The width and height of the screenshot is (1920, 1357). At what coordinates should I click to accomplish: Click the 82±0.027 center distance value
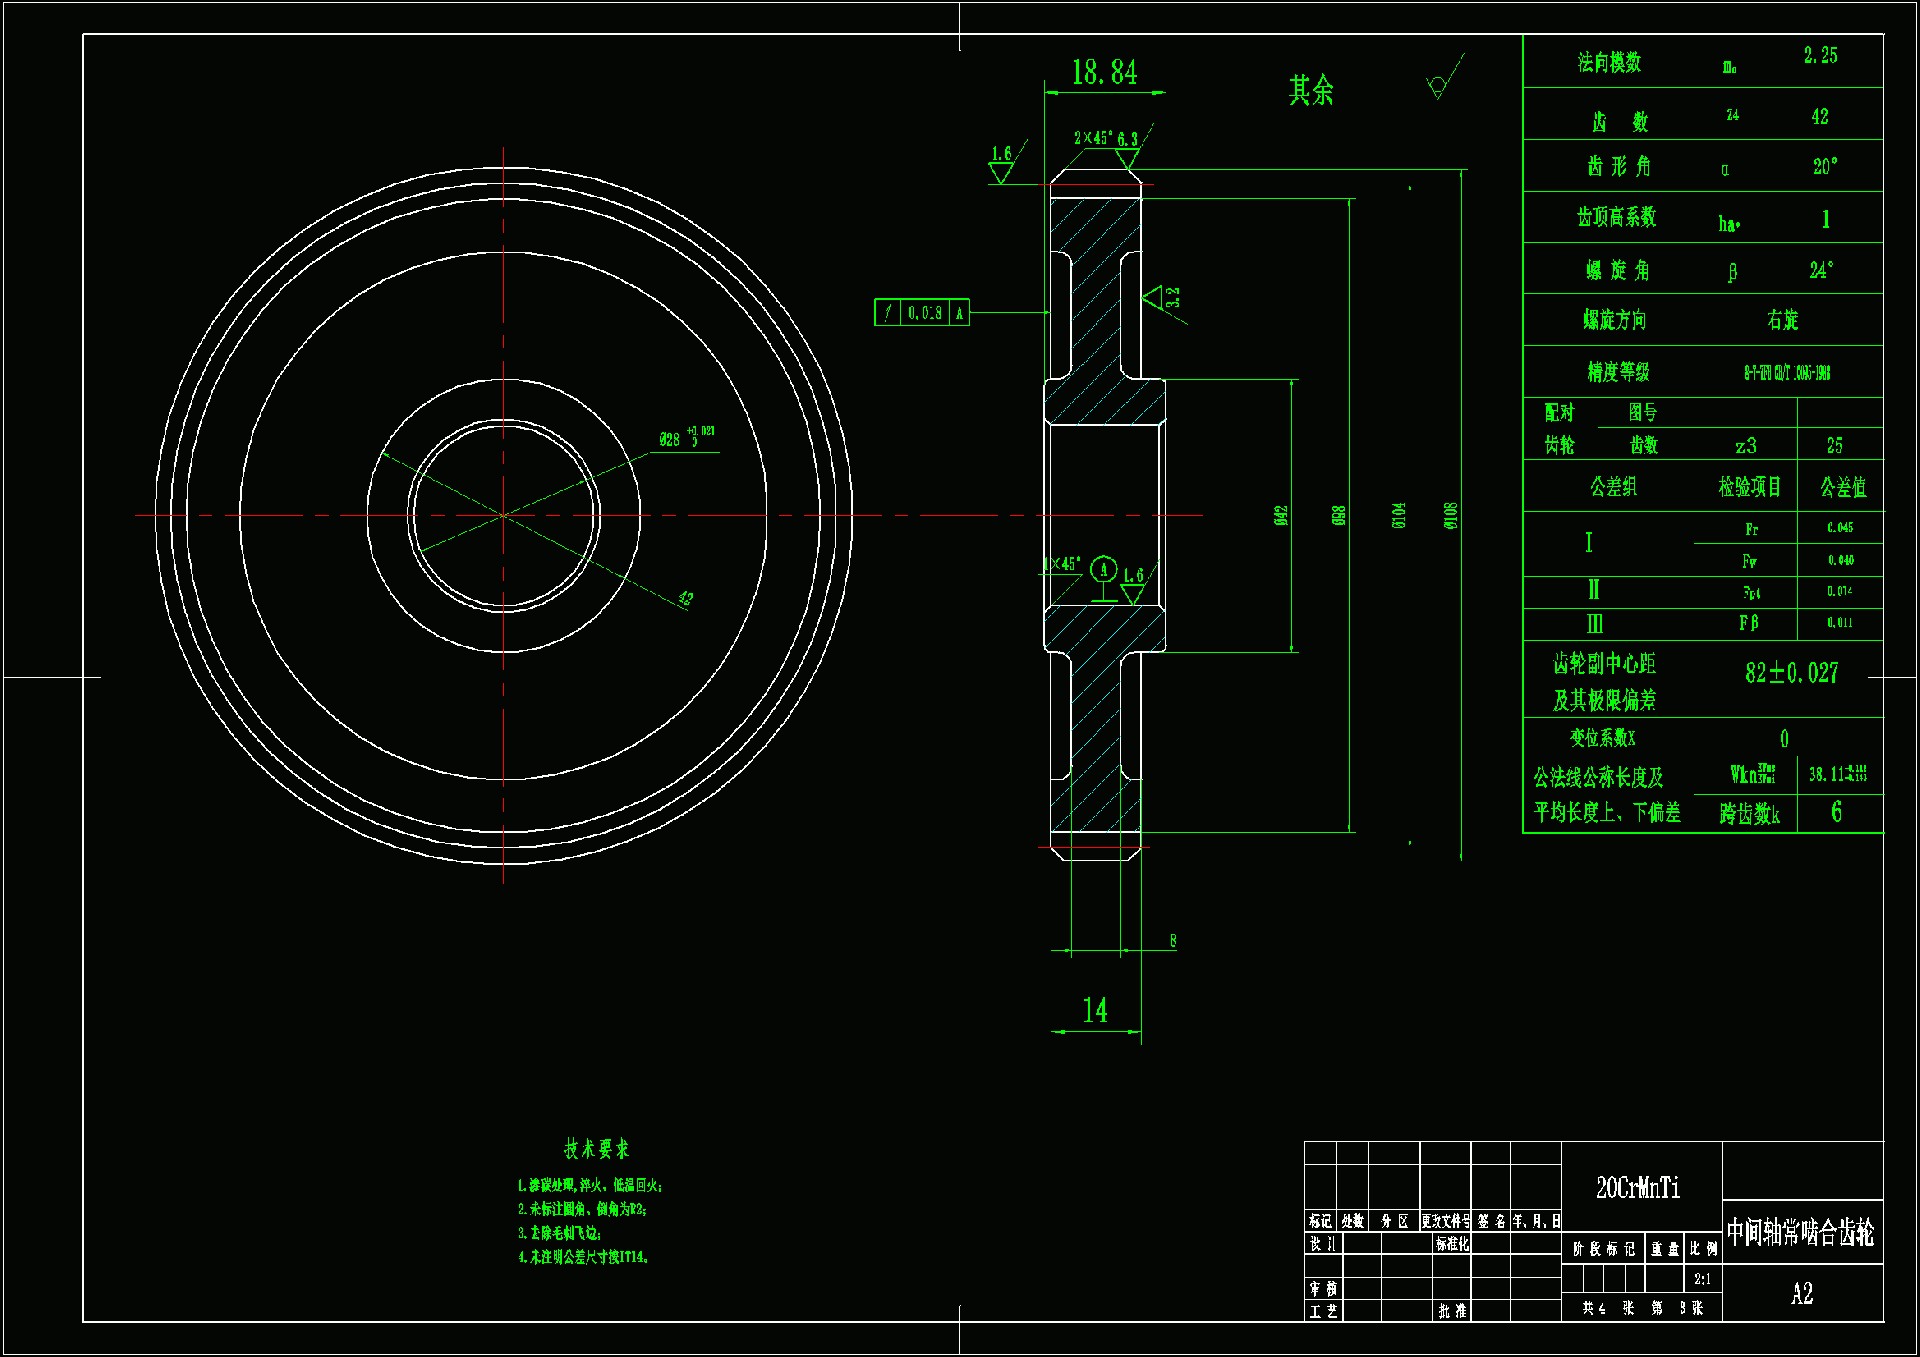pos(1791,673)
